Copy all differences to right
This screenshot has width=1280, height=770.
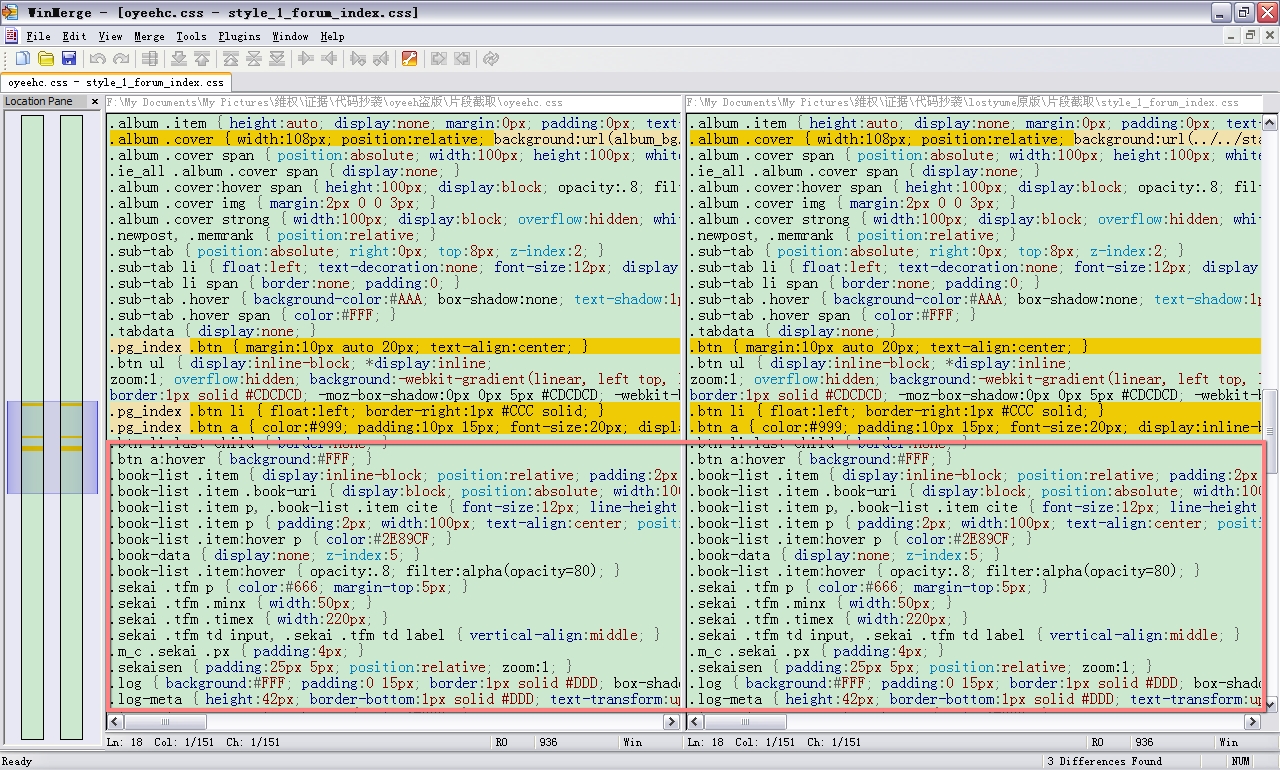pyautogui.click(x=438, y=59)
